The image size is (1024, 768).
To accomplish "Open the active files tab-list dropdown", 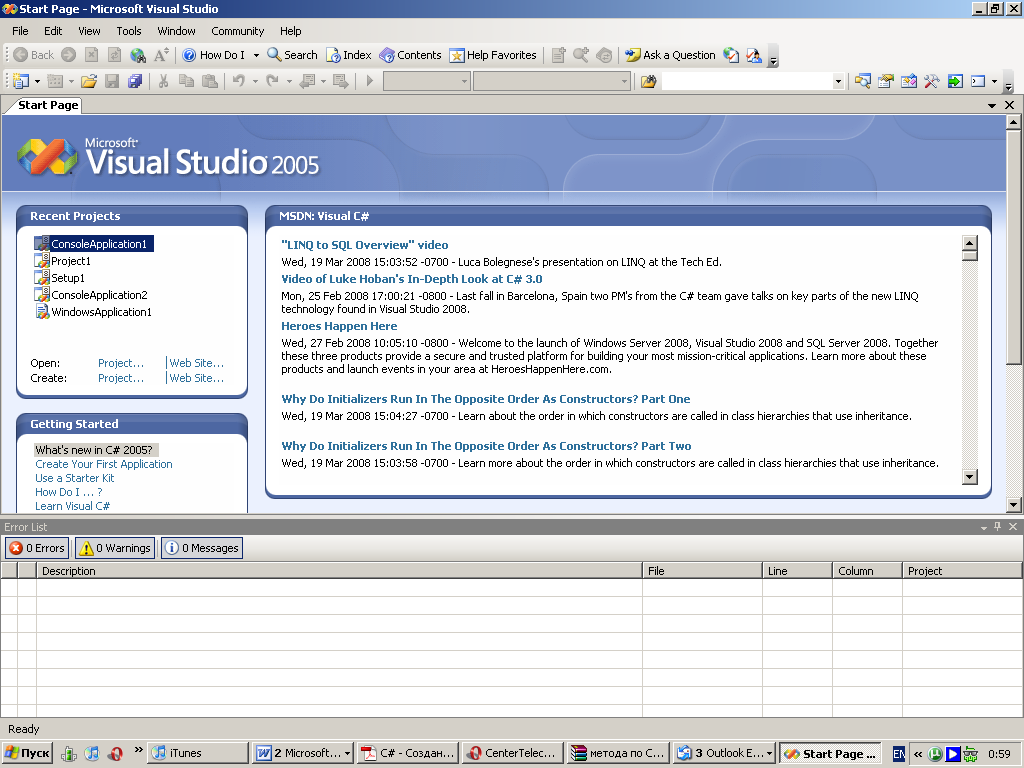I will 991,105.
